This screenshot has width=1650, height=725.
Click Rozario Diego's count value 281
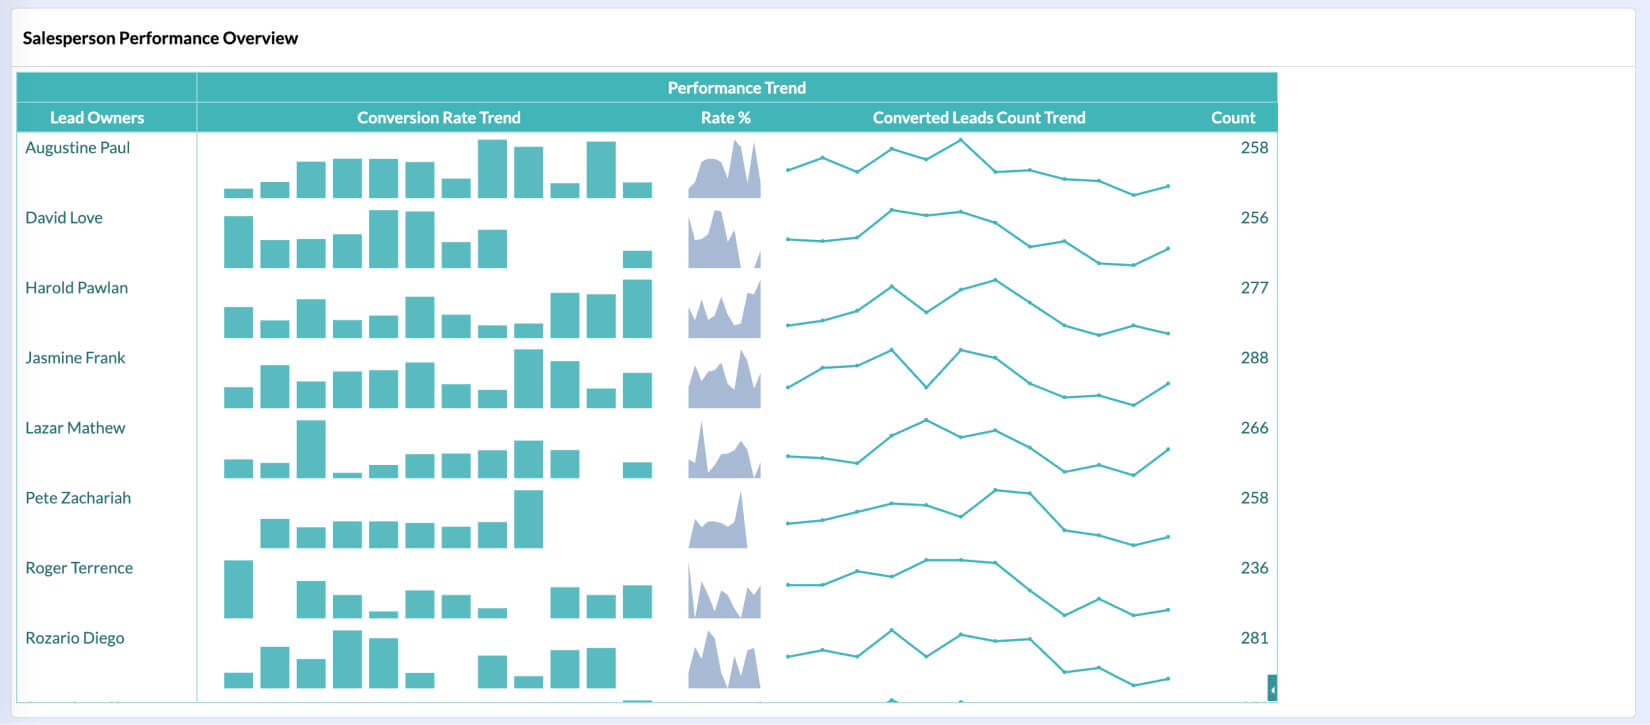[x=1254, y=637]
